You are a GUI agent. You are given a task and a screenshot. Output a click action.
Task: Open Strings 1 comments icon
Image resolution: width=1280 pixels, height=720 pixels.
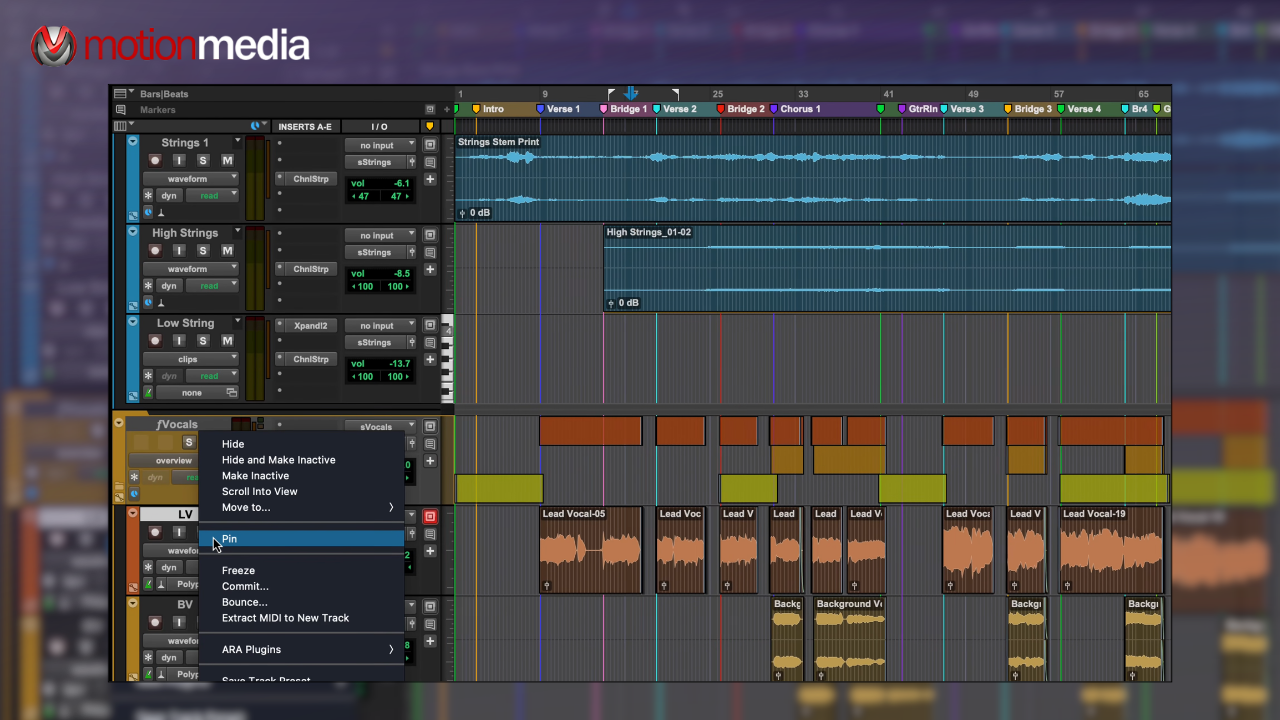(430, 162)
